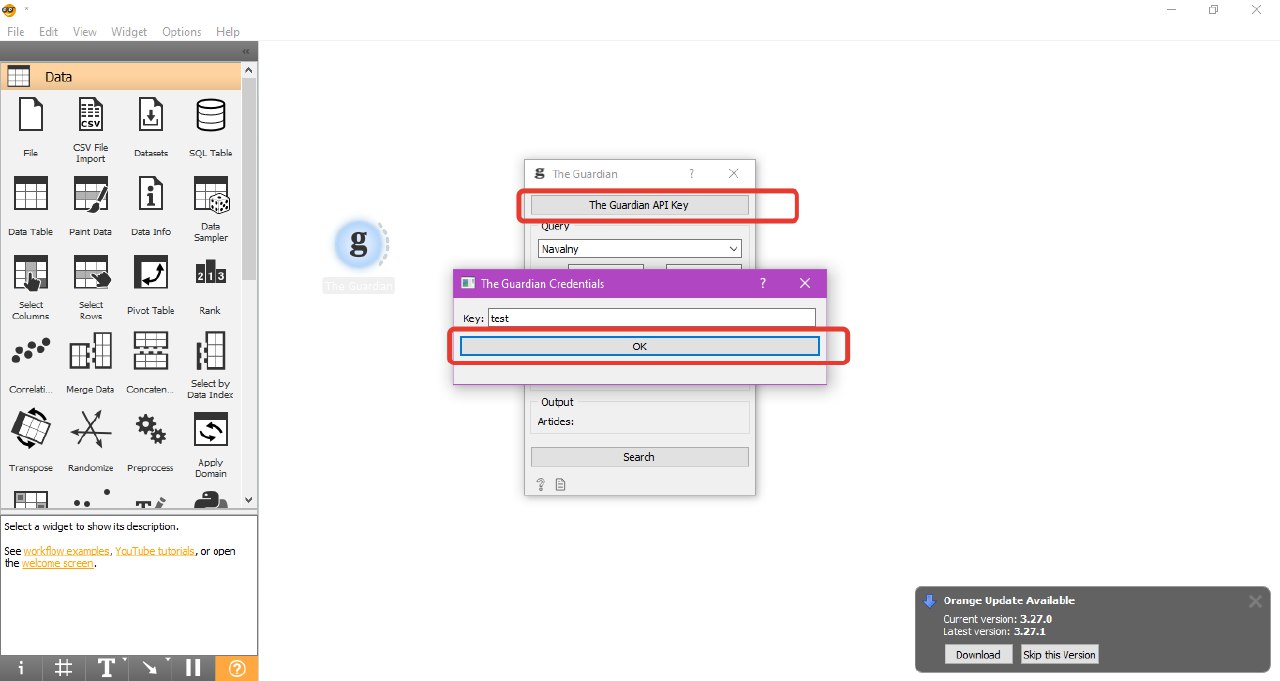This screenshot has height=681, width=1280.
Task: Select the Paint Data widget
Action: click(91, 193)
